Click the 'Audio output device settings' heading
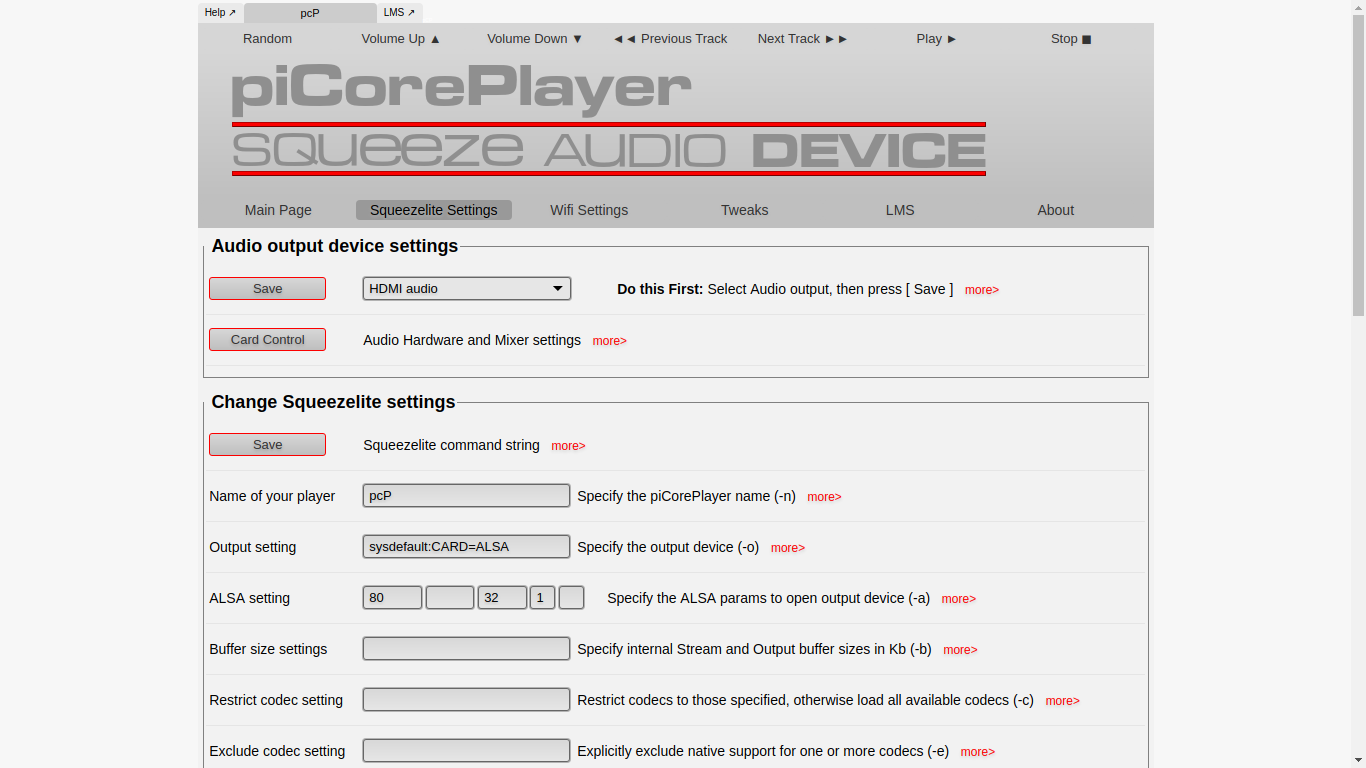This screenshot has height=768, width=1366. [334, 246]
